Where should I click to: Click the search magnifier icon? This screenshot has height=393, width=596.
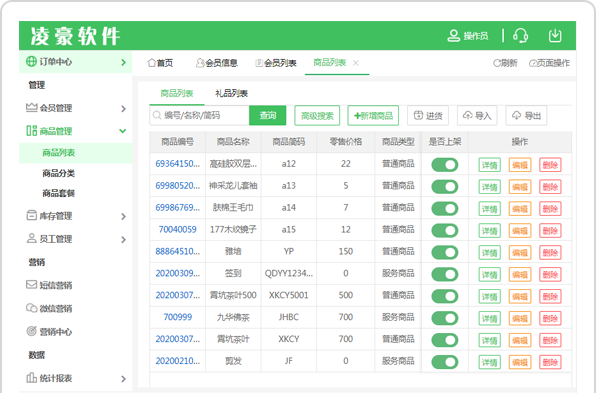[x=157, y=115]
